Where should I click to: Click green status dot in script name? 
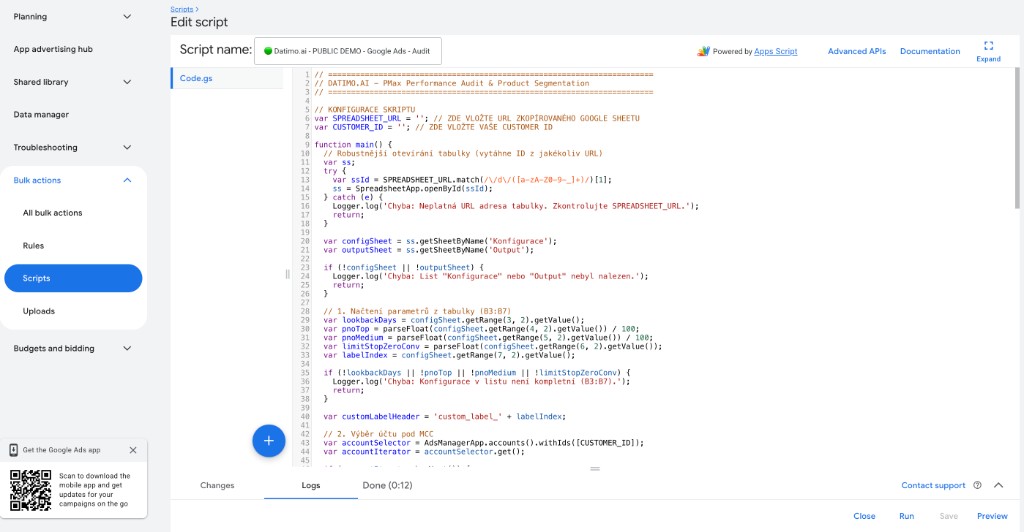coord(268,51)
